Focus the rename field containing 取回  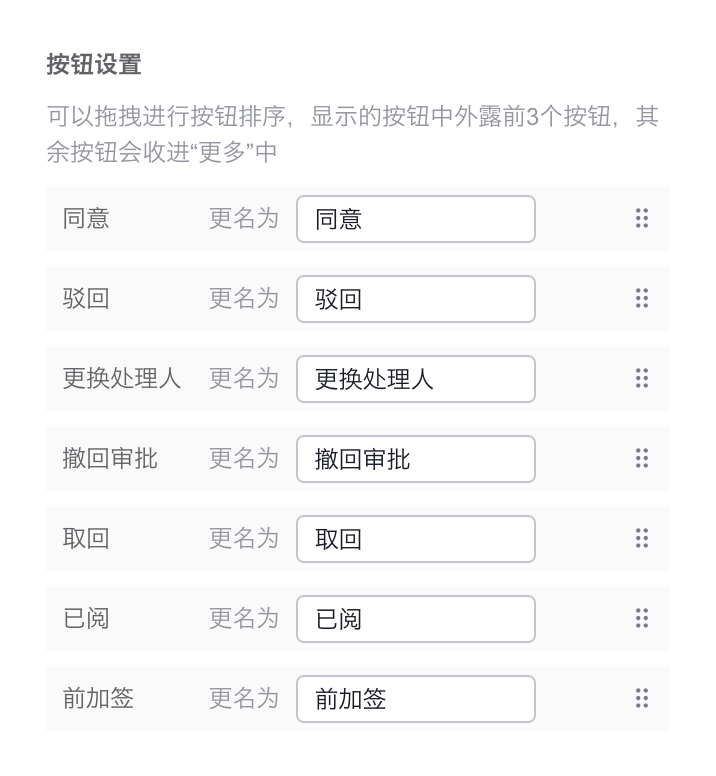pos(416,539)
